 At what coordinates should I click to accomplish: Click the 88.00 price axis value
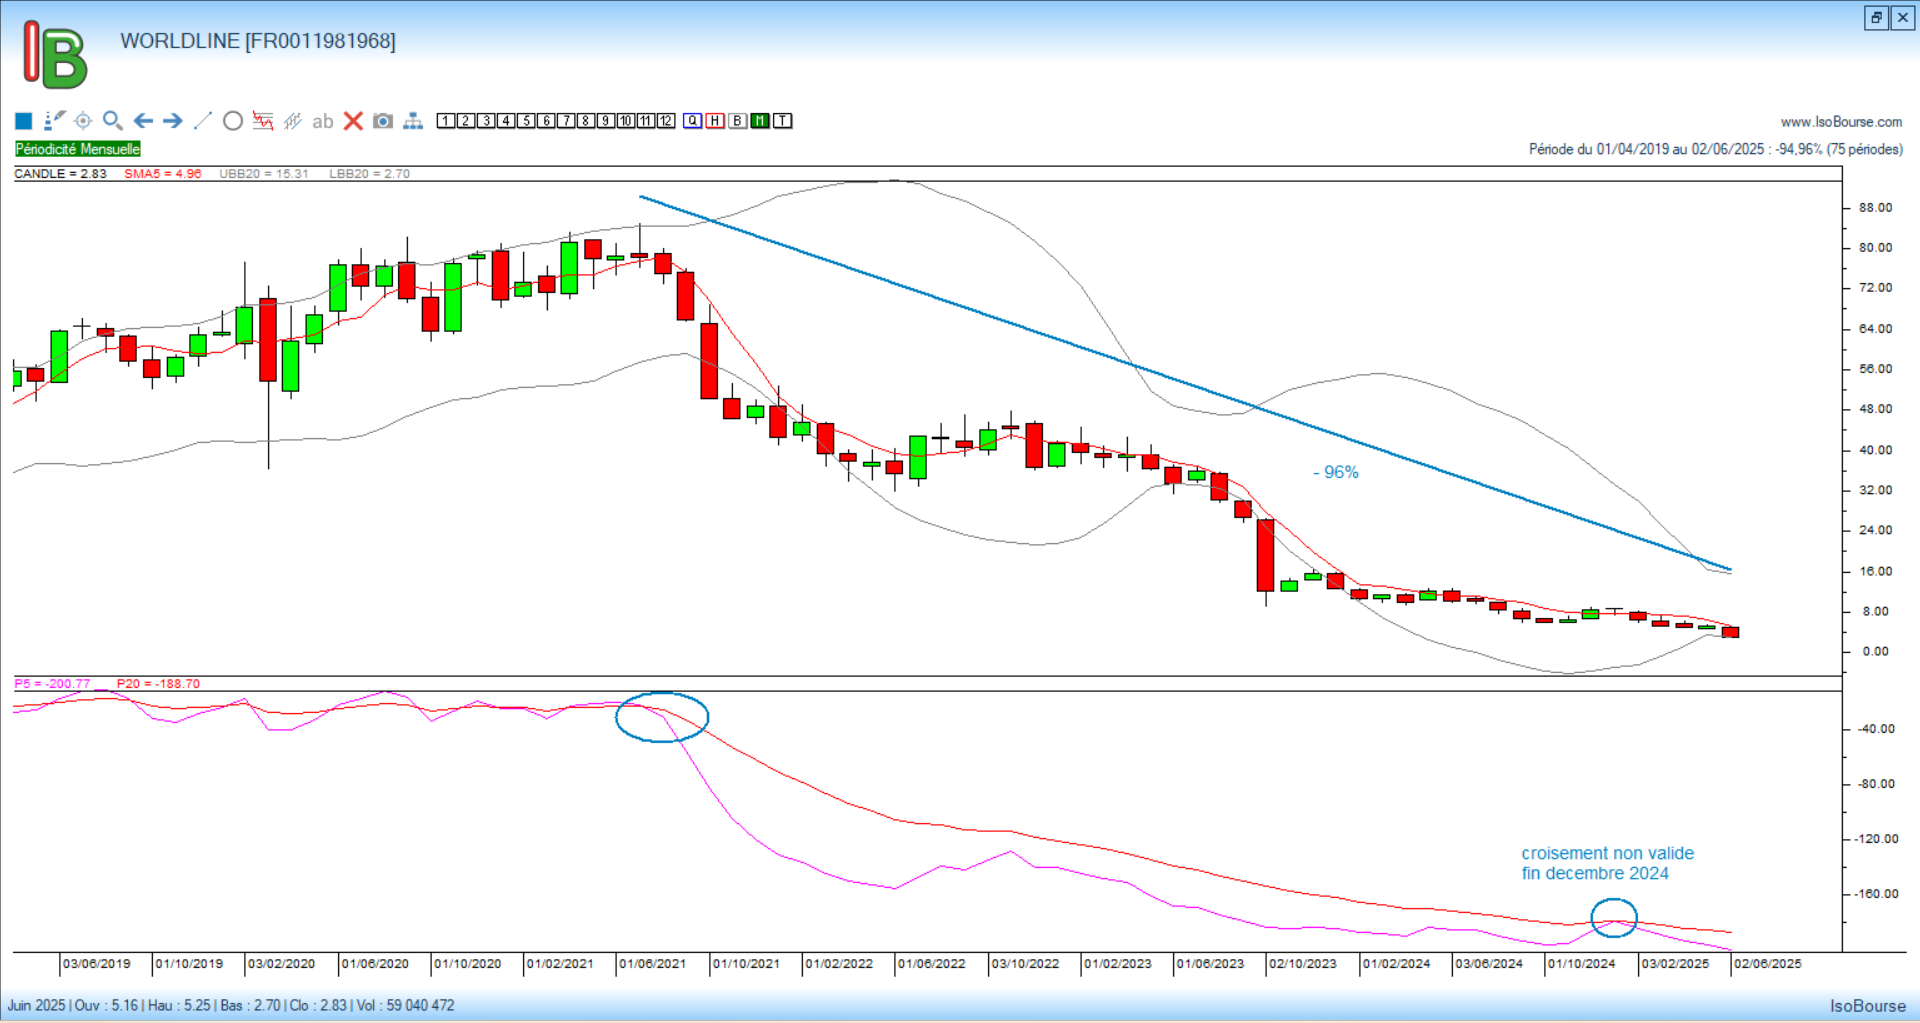click(1875, 208)
